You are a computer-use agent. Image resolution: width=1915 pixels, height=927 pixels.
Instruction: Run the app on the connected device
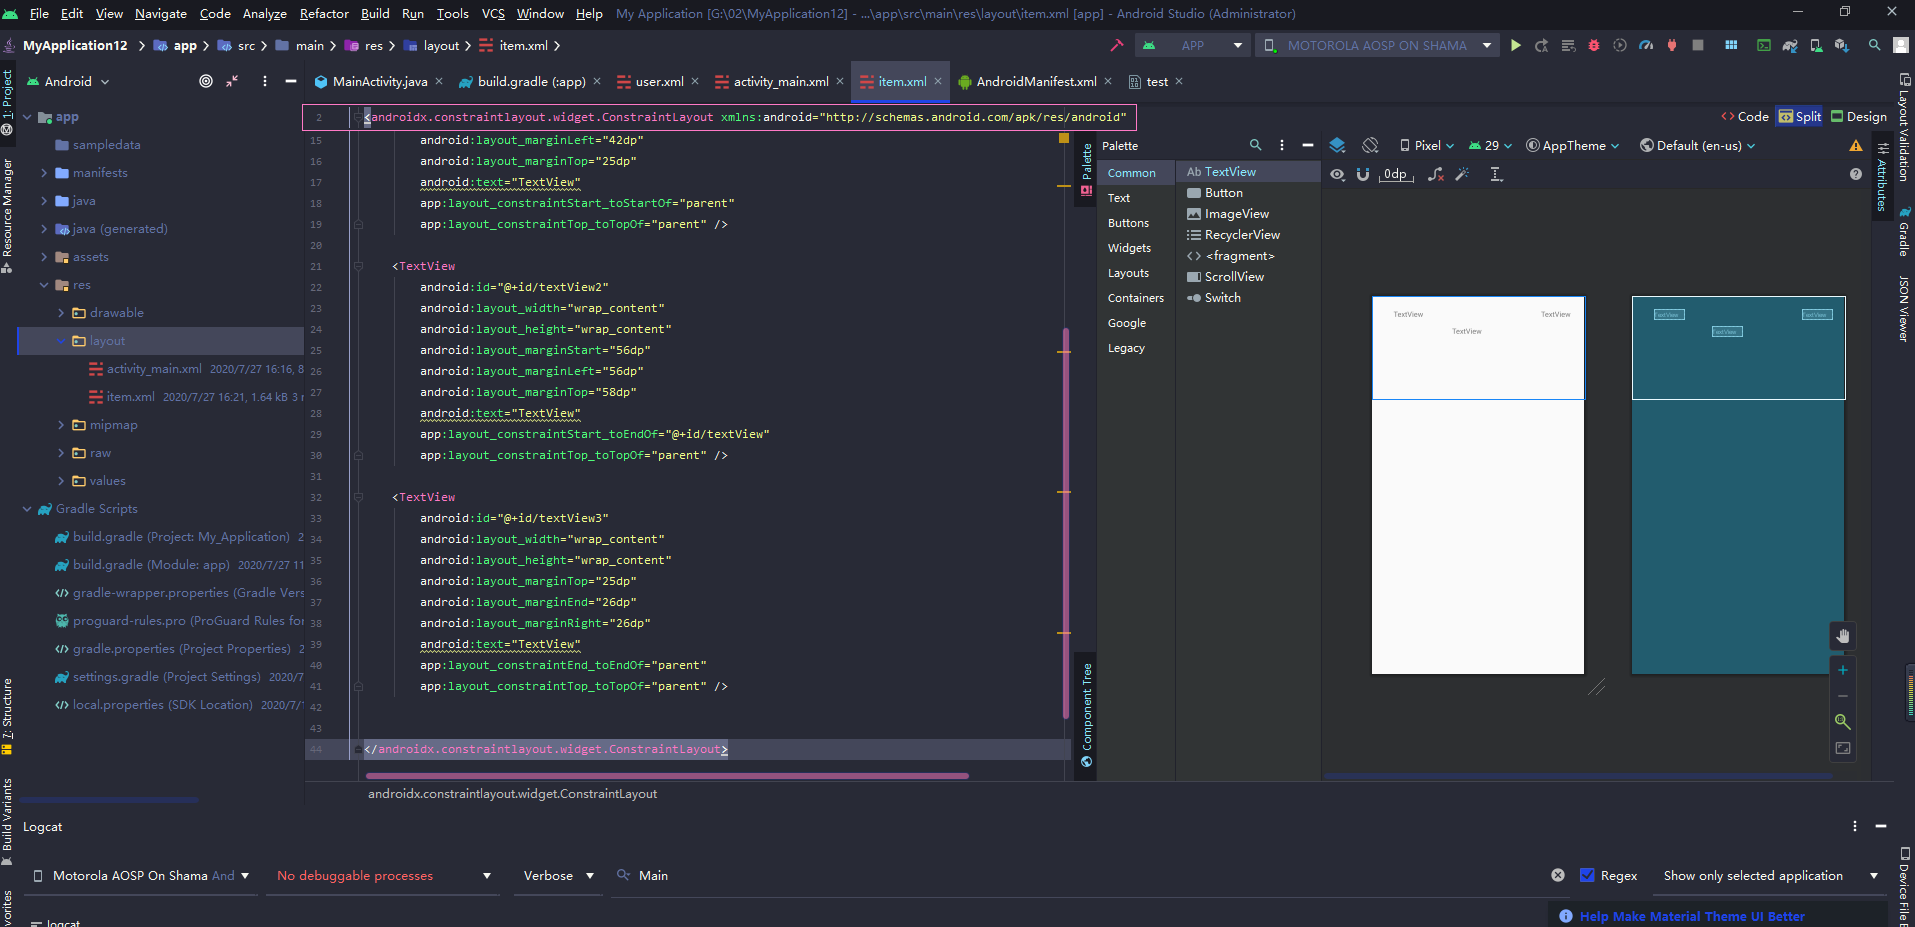[1516, 45]
